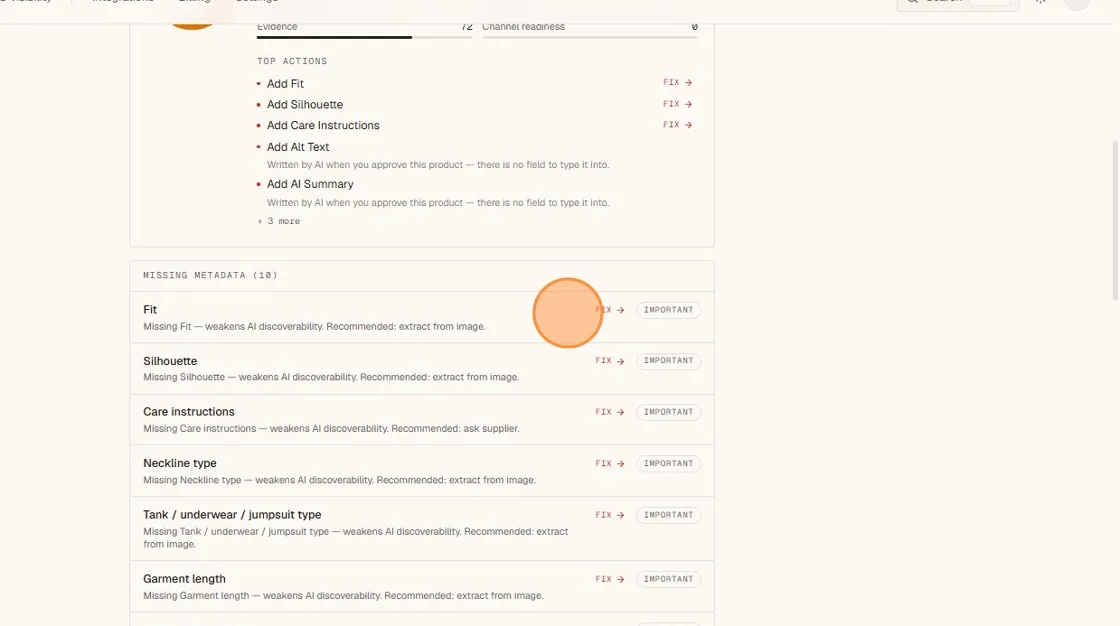1120x626 pixels.
Task: Fix the missing Care instructions metadata
Action: (x=609, y=412)
